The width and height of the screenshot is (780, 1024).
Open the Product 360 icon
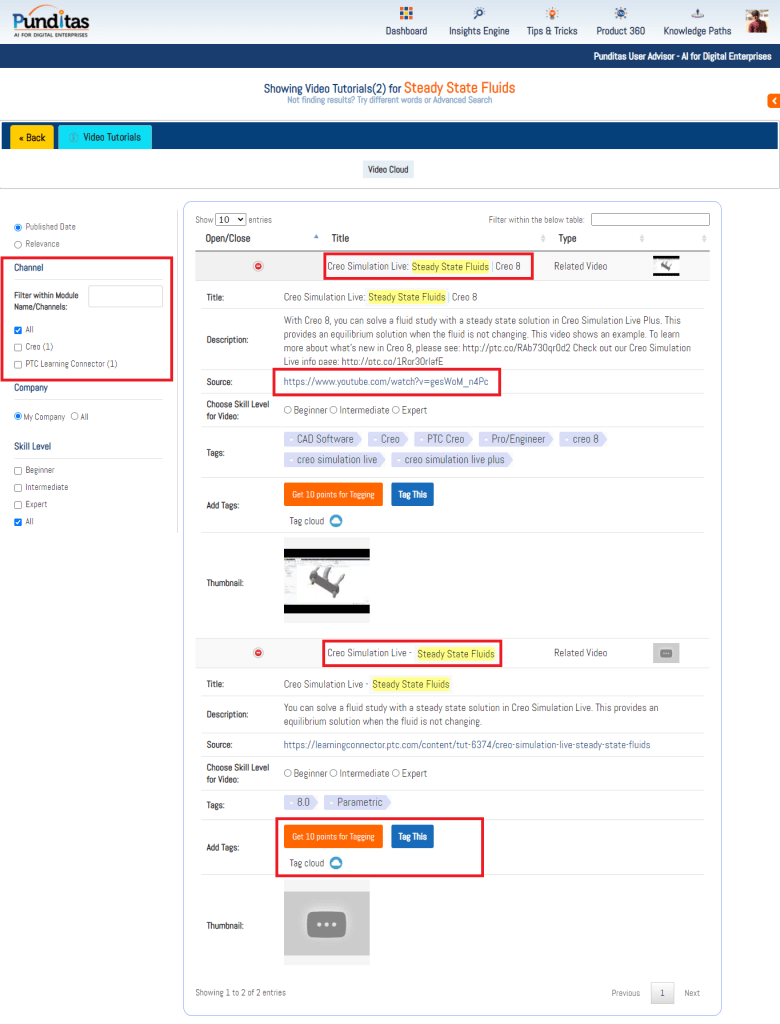620,14
